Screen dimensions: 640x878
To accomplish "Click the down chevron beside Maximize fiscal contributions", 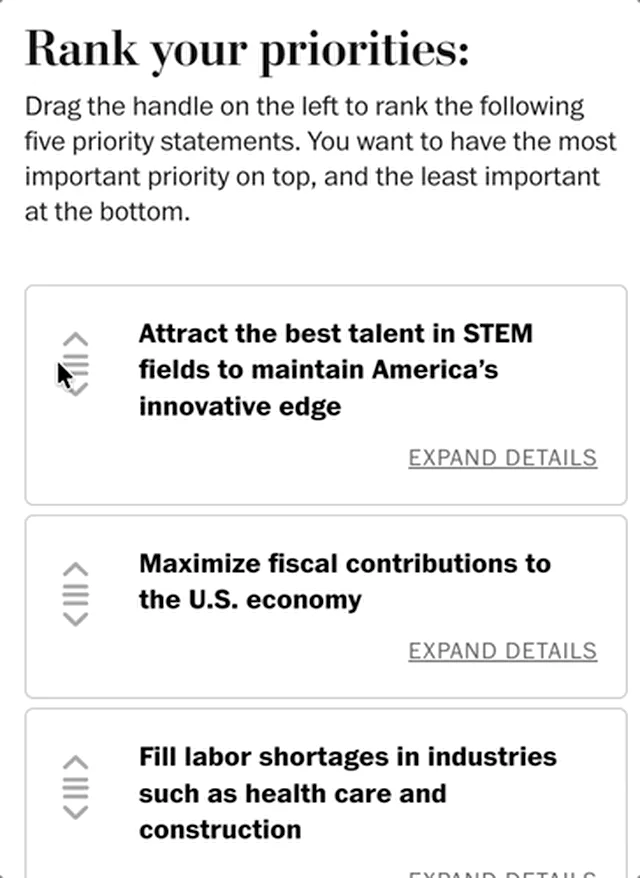I will coord(76,619).
